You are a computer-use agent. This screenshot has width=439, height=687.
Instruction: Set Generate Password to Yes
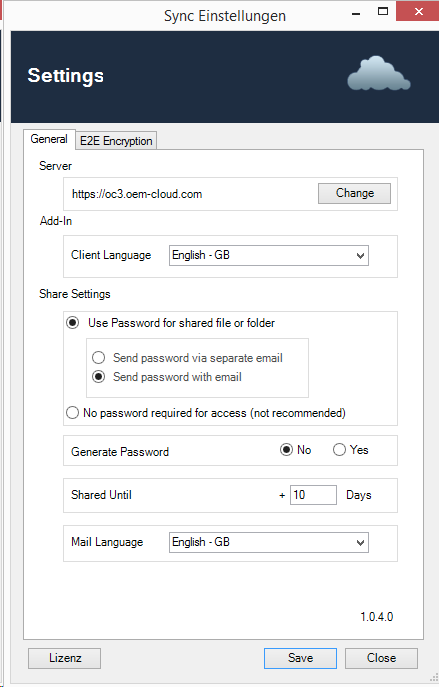pyautogui.click(x=350, y=450)
